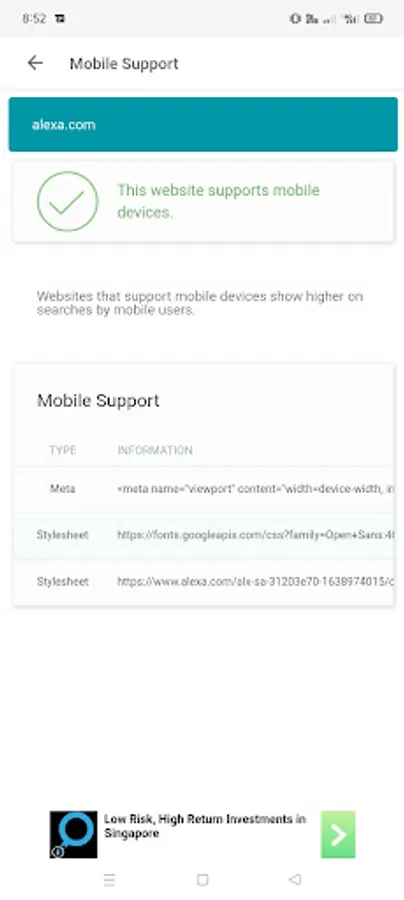Tap the back arrow icon
The height and width of the screenshot is (900, 404).
(35, 63)
